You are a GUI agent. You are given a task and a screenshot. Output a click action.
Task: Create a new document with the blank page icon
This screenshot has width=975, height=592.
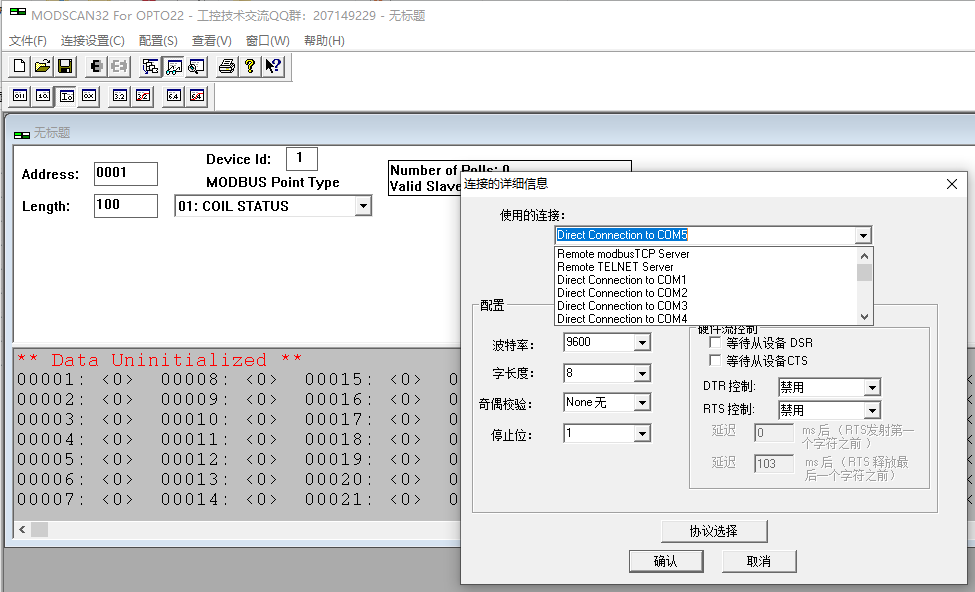pos(19,66)
